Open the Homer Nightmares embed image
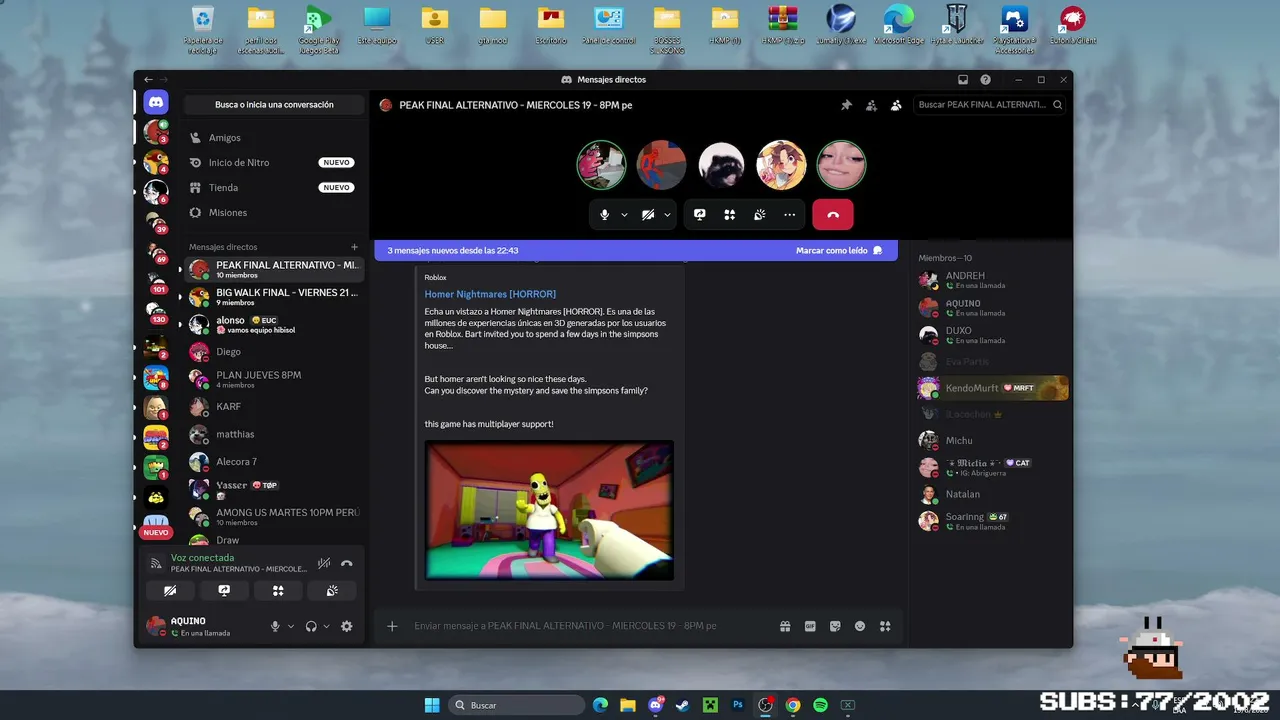This screenshot has width=1280, height=720. pyautogui.click(x=549, y=510)
